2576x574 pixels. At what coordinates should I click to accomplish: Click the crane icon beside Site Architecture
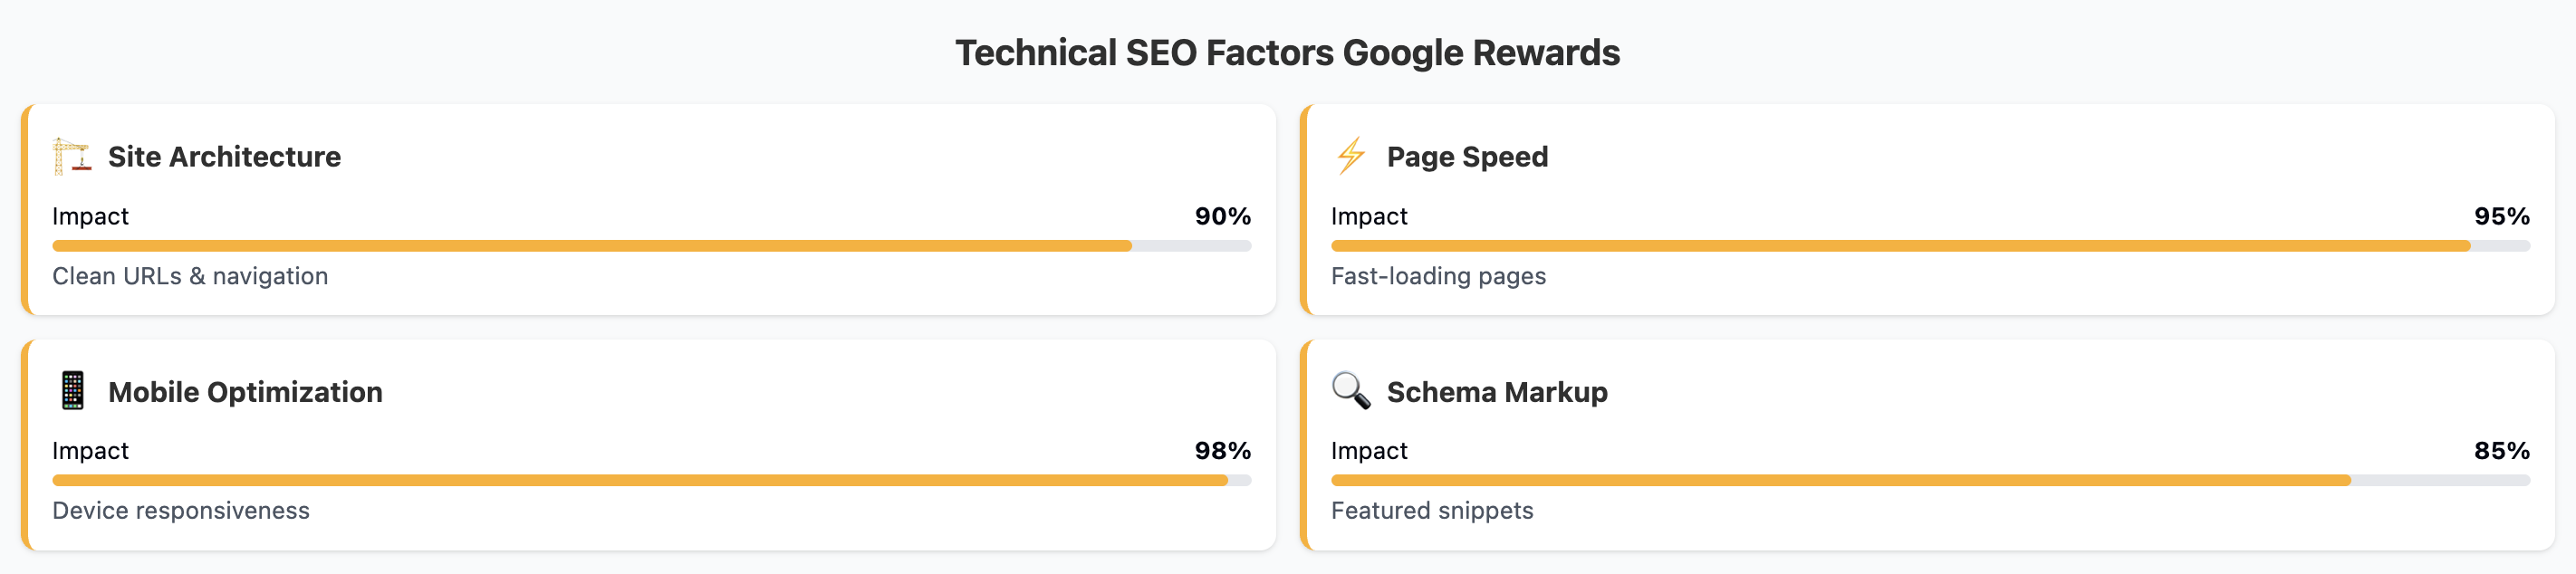pos(72,157)
